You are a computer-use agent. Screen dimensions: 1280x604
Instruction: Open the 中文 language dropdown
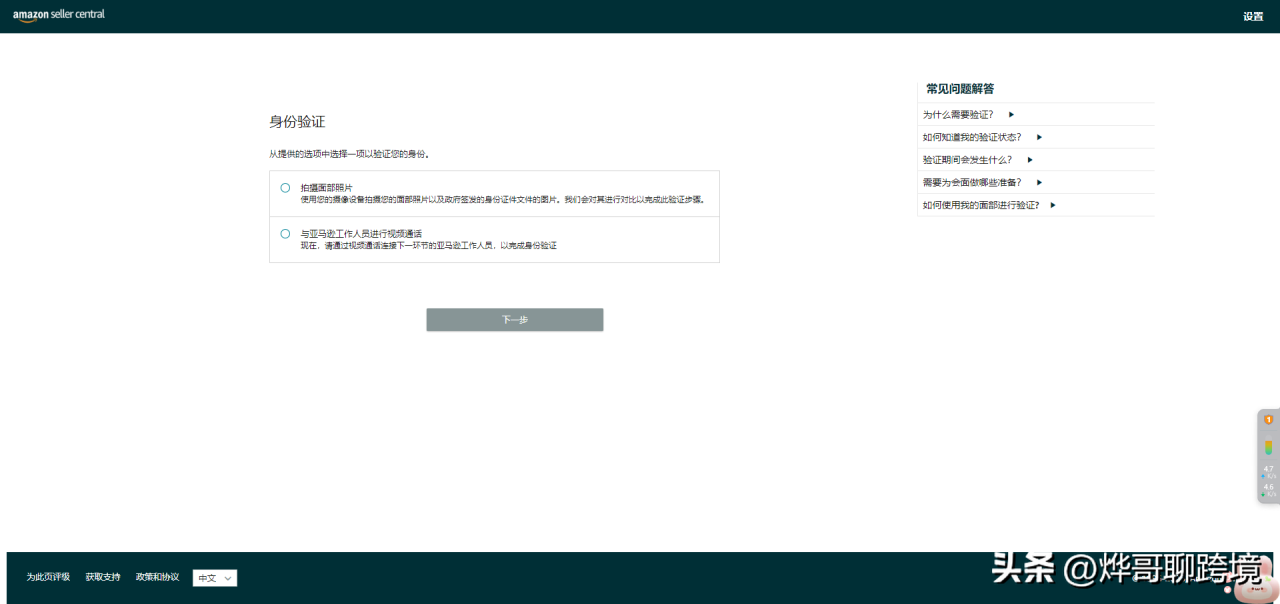215,578
